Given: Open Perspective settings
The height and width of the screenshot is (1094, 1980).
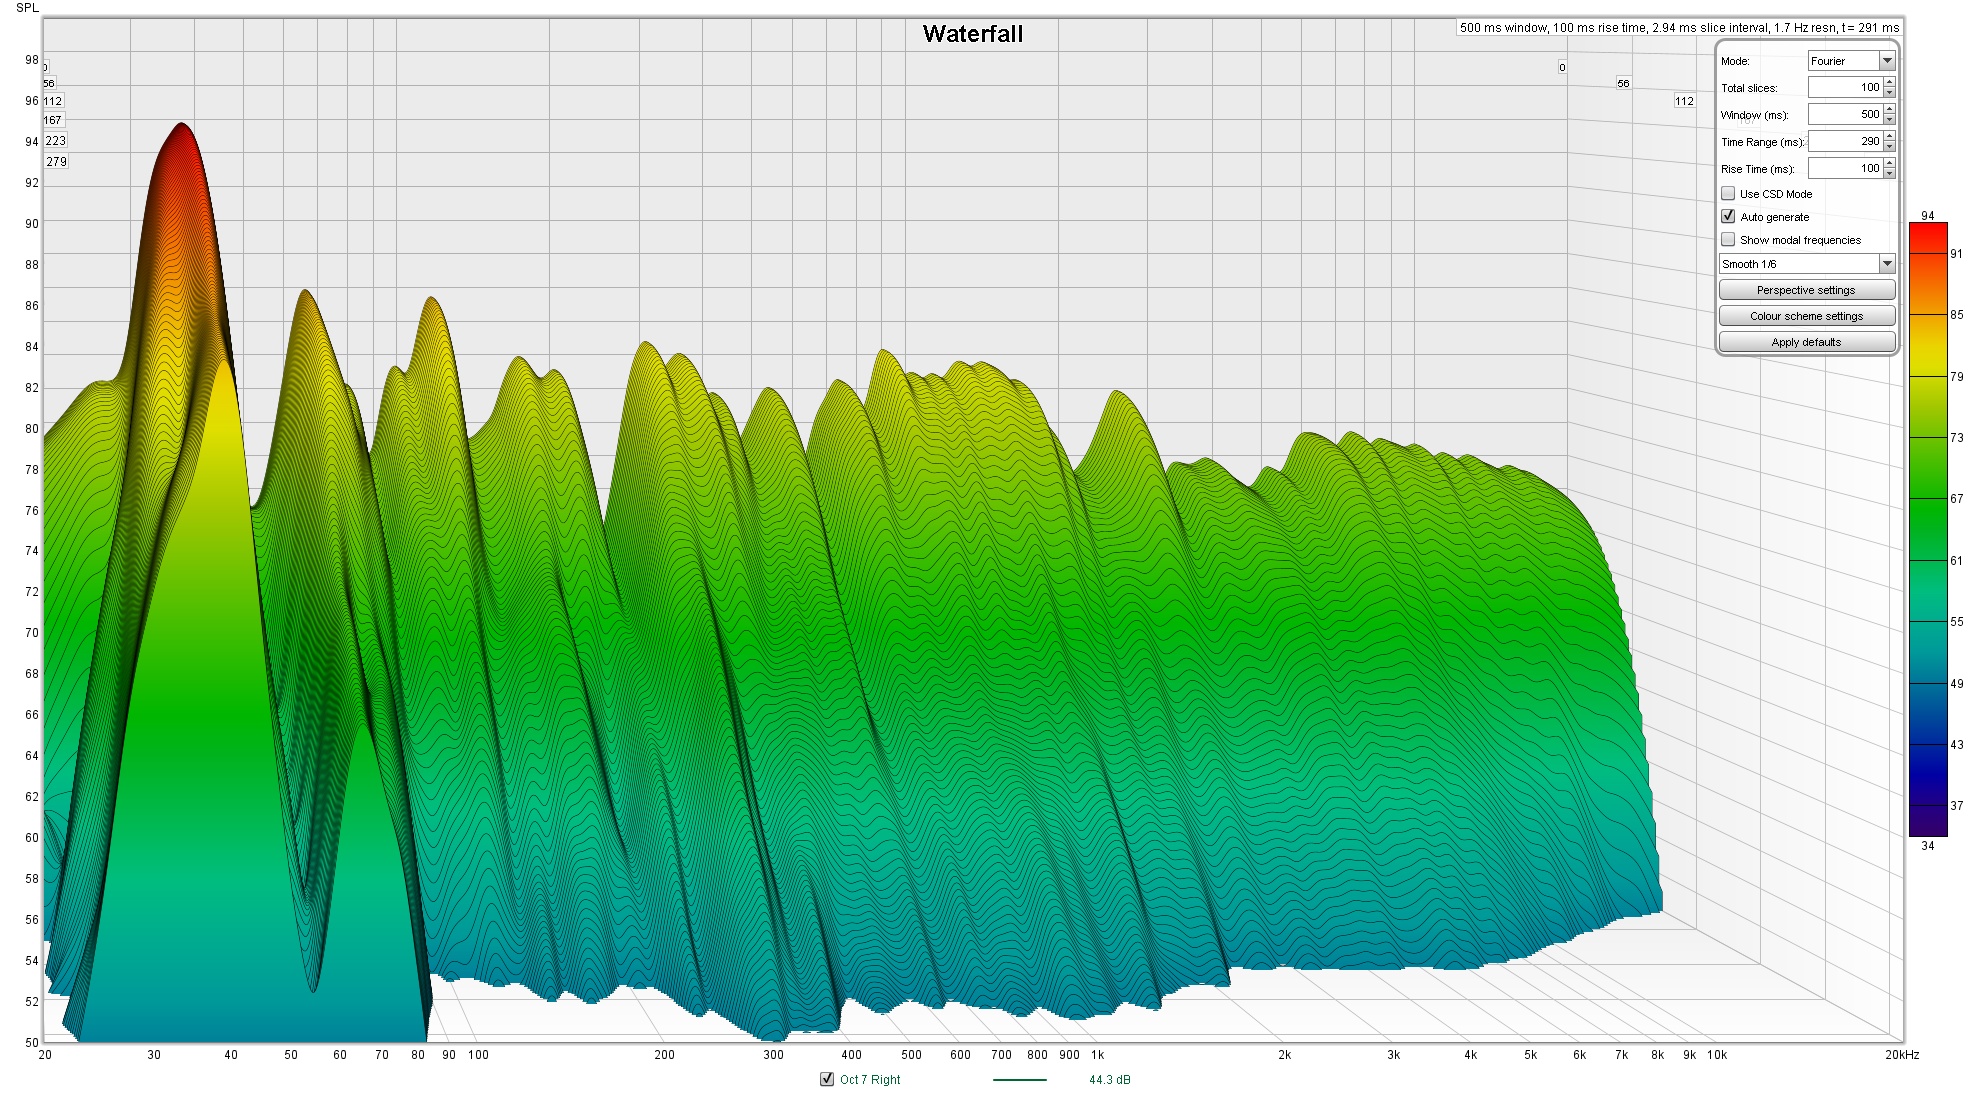Looking at the screenshot, I should 1806,289.
